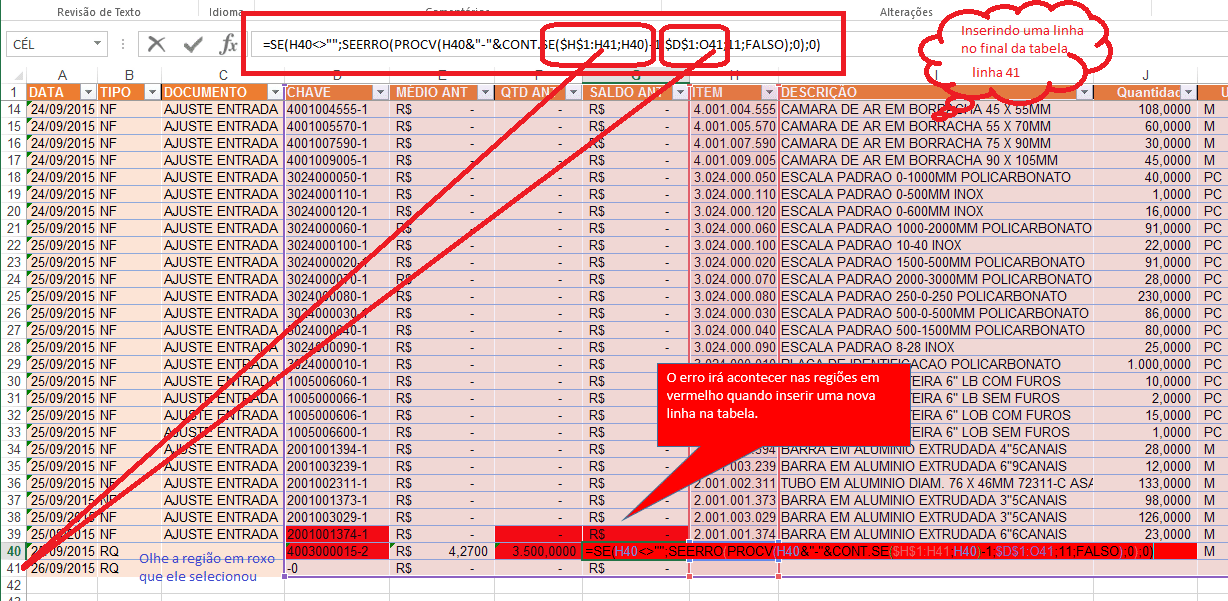
Task: Click inside the Name Box showing CÉL
Action: (50, 44)
